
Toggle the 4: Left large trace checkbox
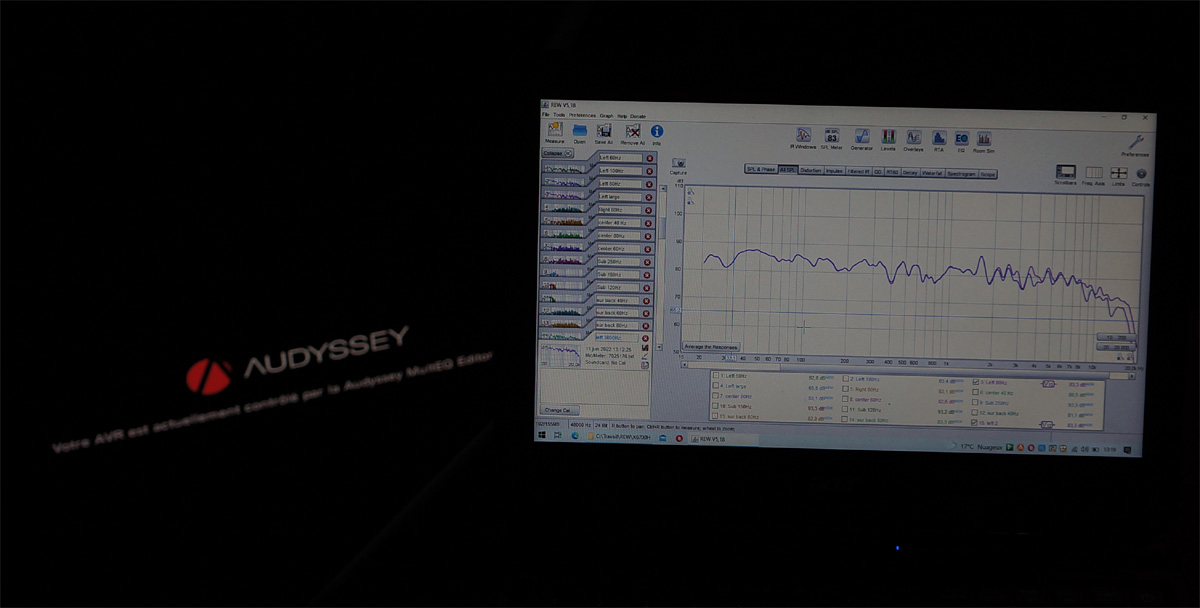point(716,386)
